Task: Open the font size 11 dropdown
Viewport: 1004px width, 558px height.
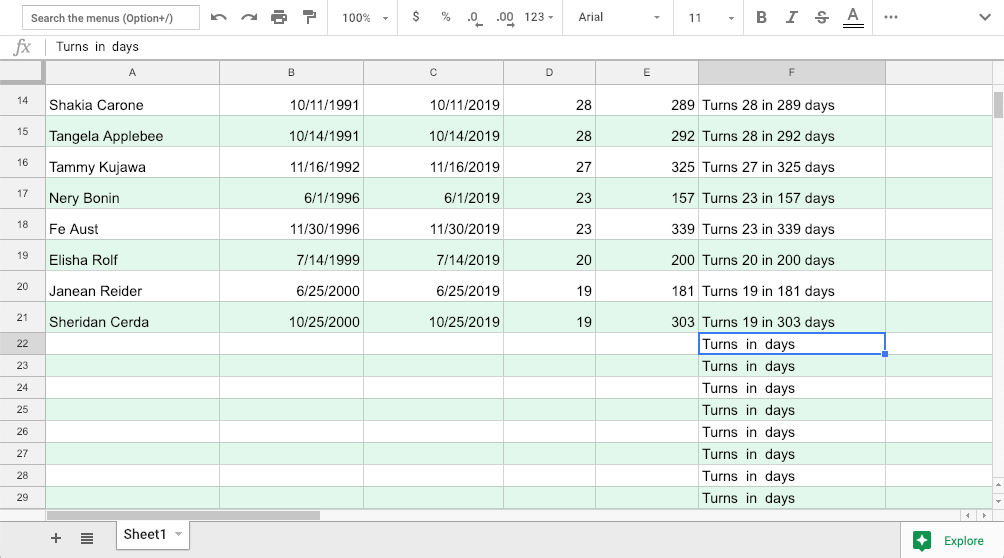Action: tap(711, 18)
